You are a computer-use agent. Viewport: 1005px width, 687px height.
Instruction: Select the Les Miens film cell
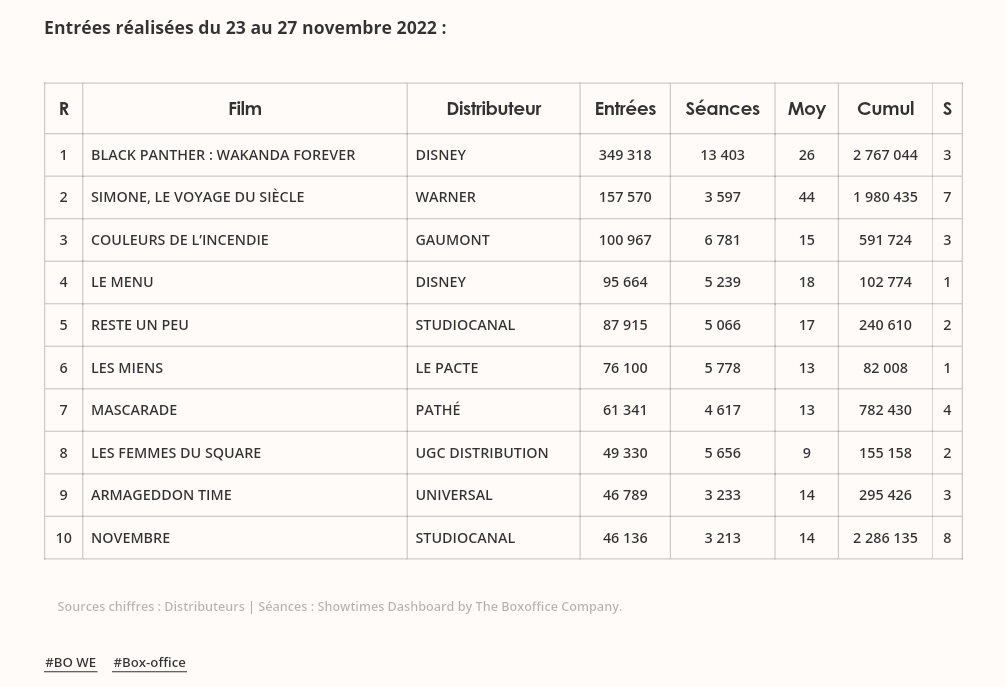pos(127,368)
